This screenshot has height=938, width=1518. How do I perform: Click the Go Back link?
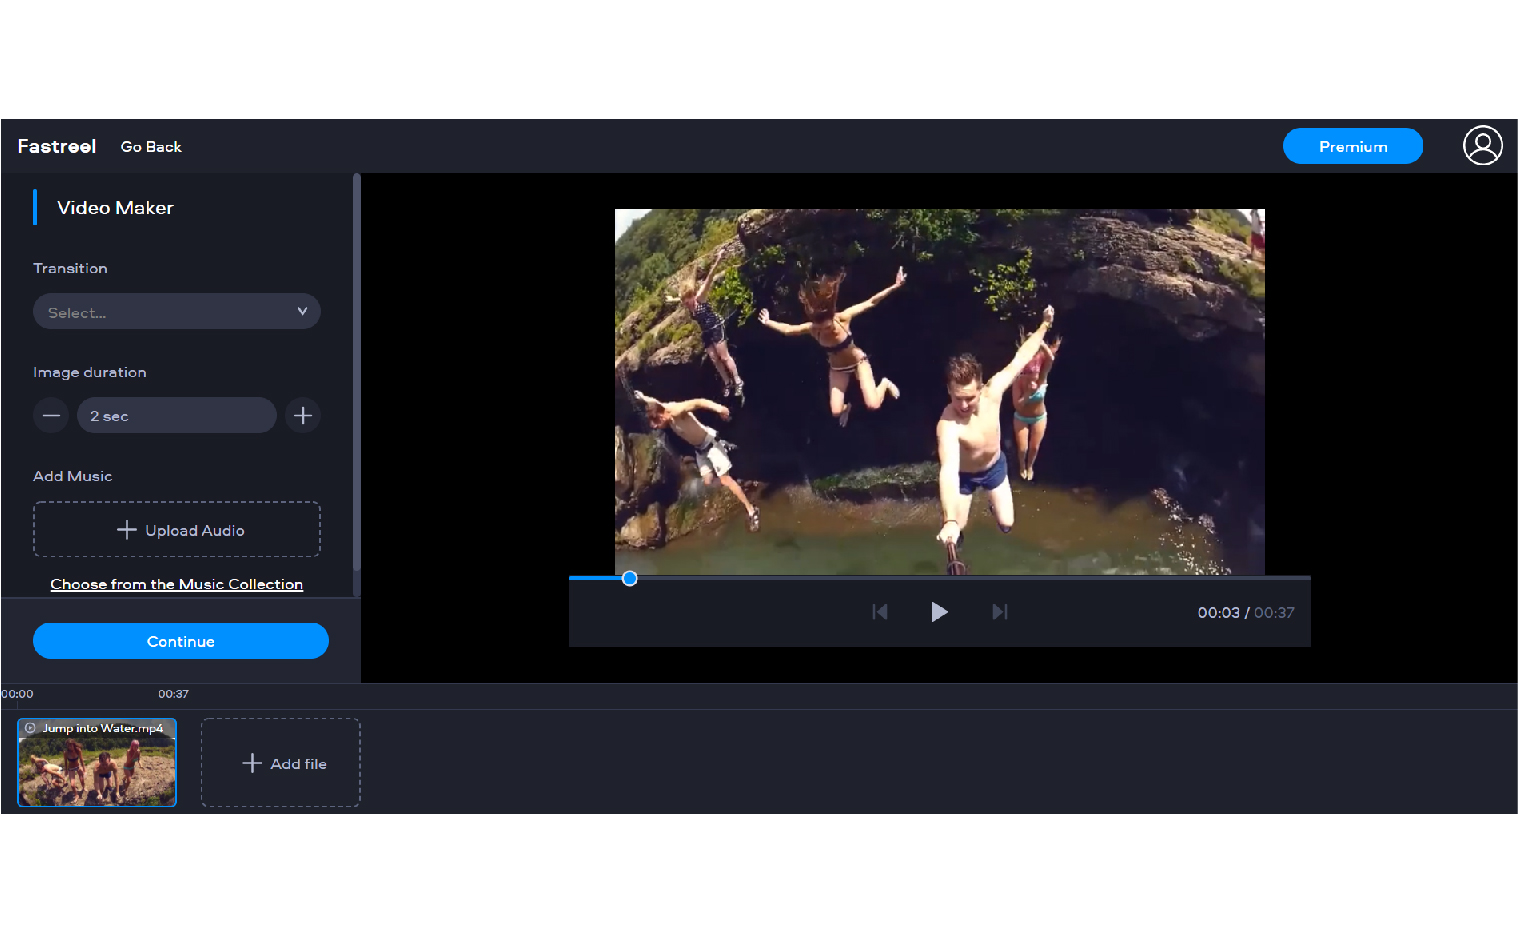[x=151, y=147]
